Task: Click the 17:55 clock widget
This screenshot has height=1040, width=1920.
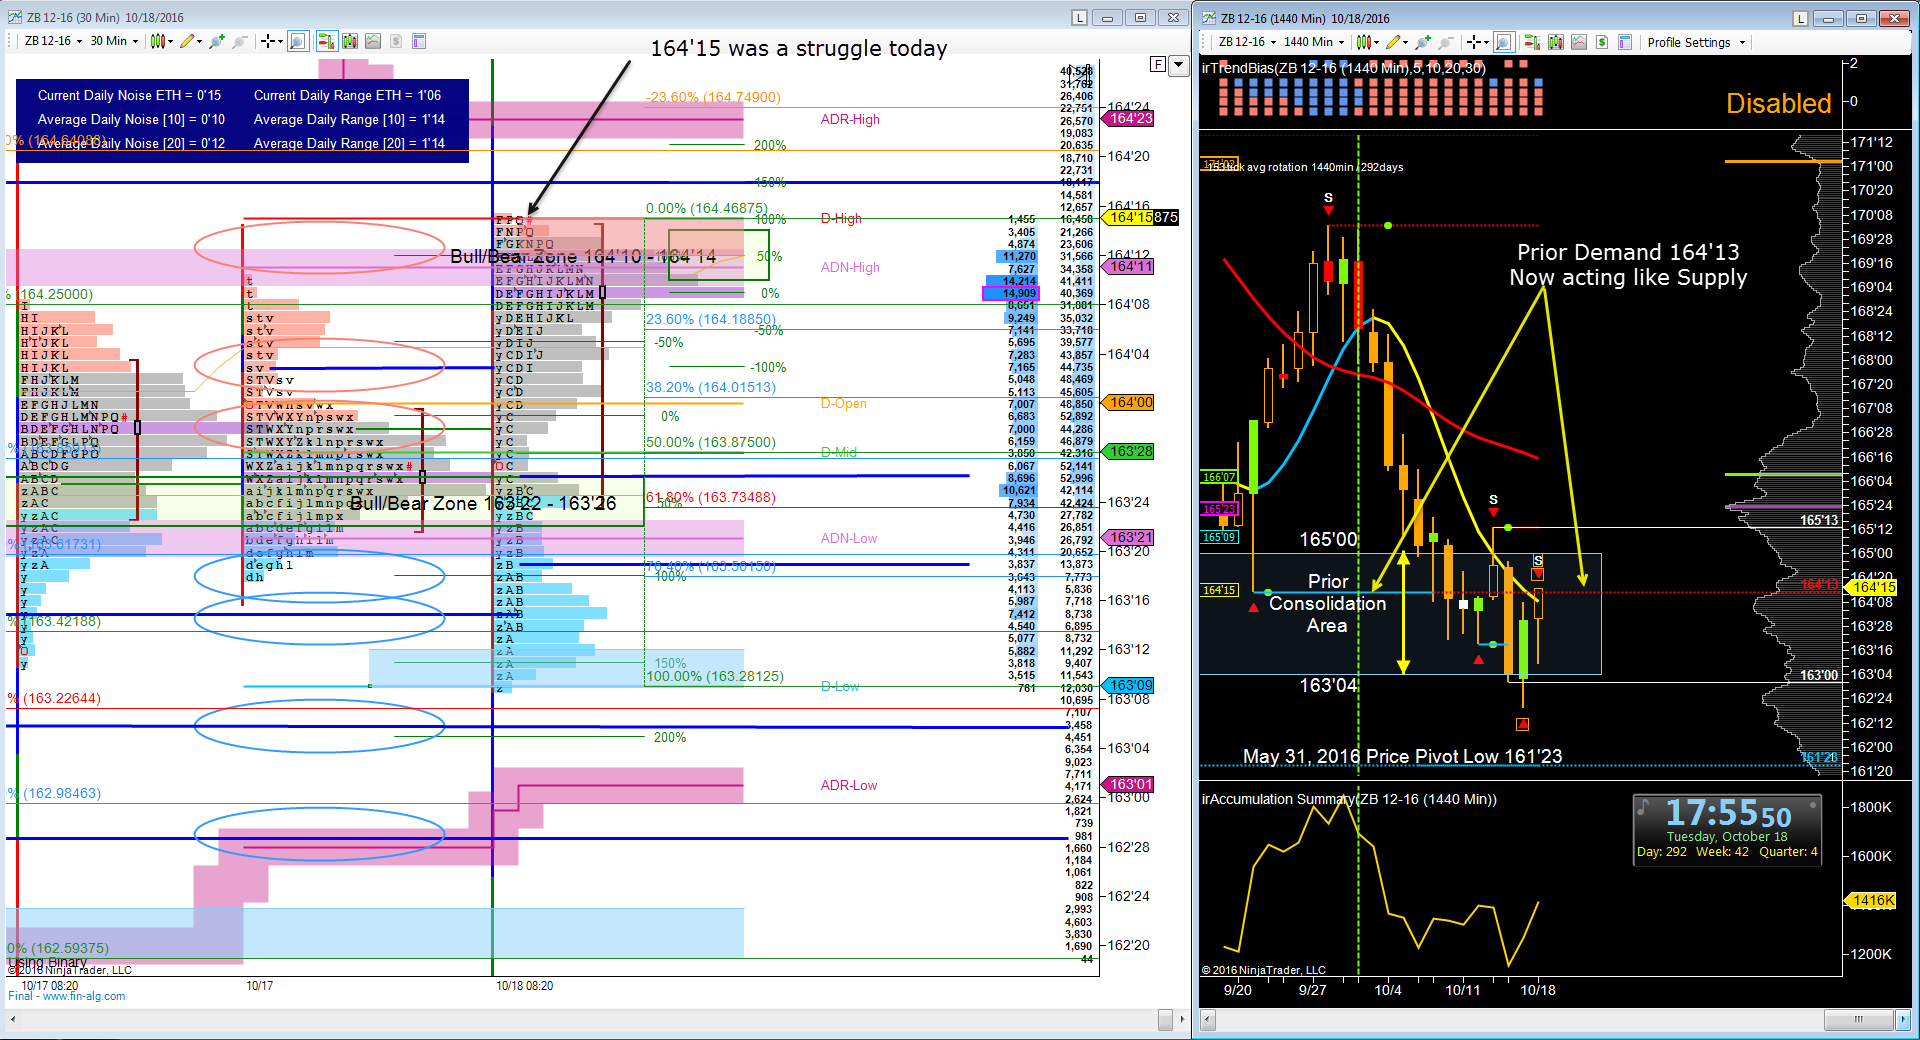Action: point(1727,829)
